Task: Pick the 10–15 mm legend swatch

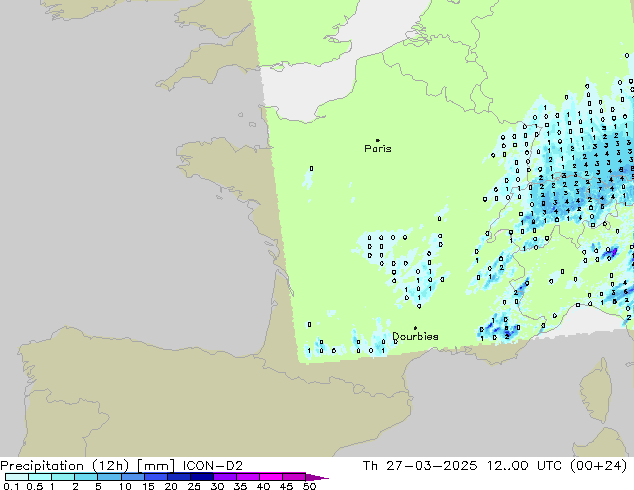Action: [132, 477]
